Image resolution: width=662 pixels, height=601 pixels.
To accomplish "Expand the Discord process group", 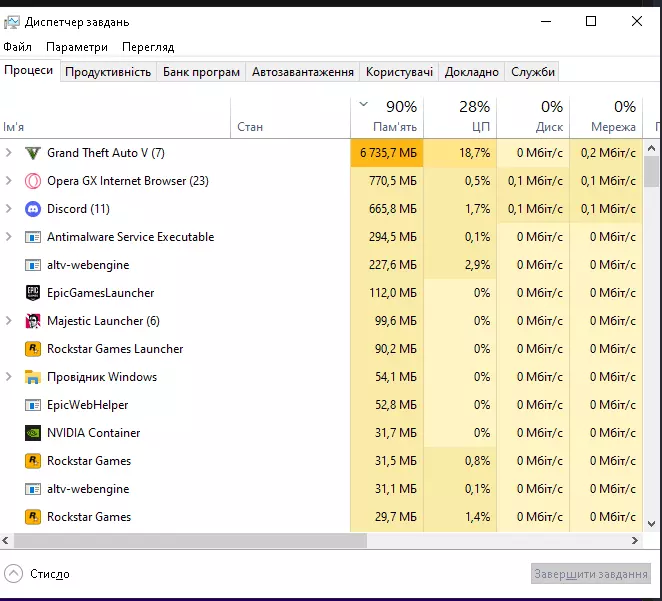I will [x=8, y=209].
